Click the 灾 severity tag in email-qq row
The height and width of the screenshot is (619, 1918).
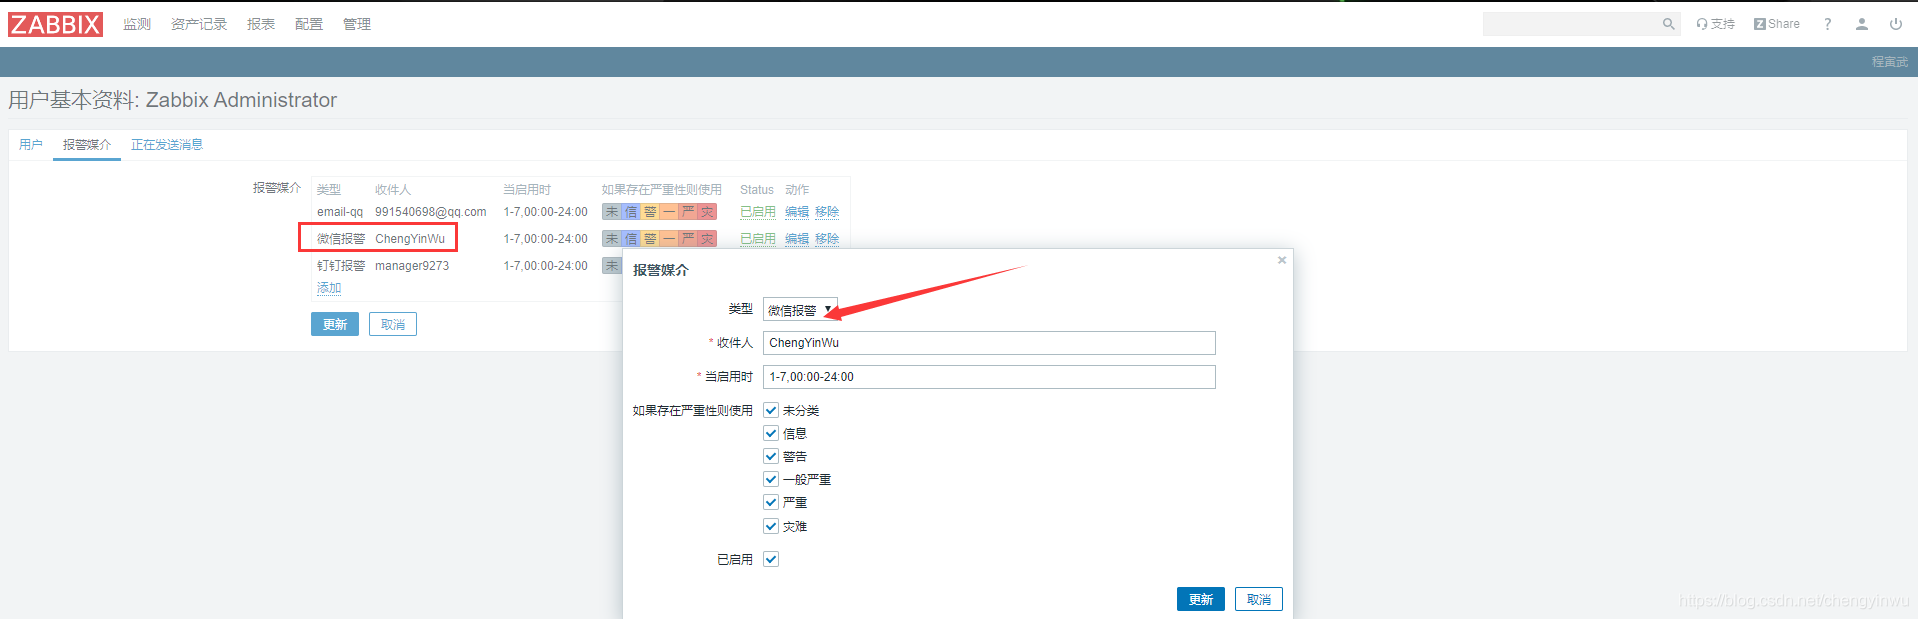(707, 212)
